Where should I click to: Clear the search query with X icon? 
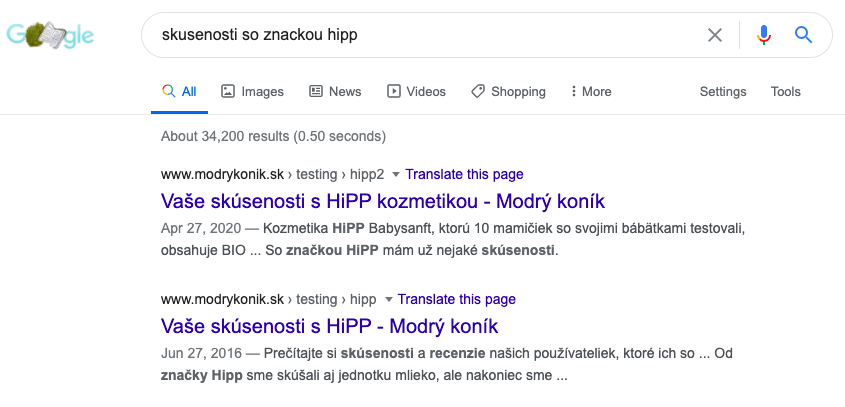(715, 36)
